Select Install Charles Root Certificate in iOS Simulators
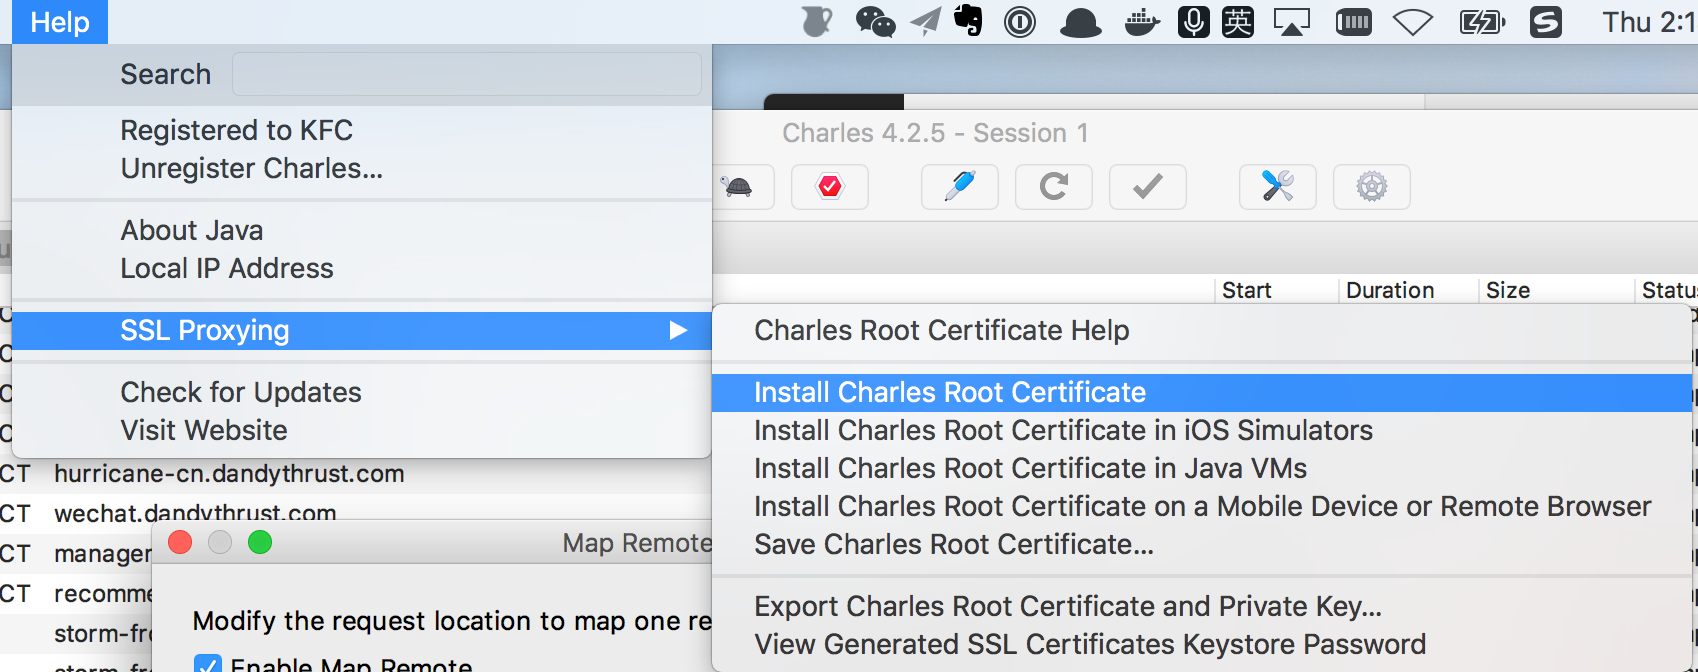 click(1201, 430)
